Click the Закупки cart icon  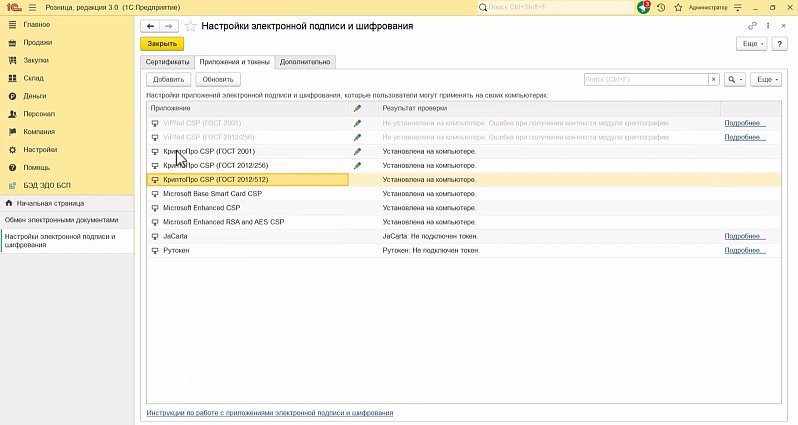click(x=13, y=61)
